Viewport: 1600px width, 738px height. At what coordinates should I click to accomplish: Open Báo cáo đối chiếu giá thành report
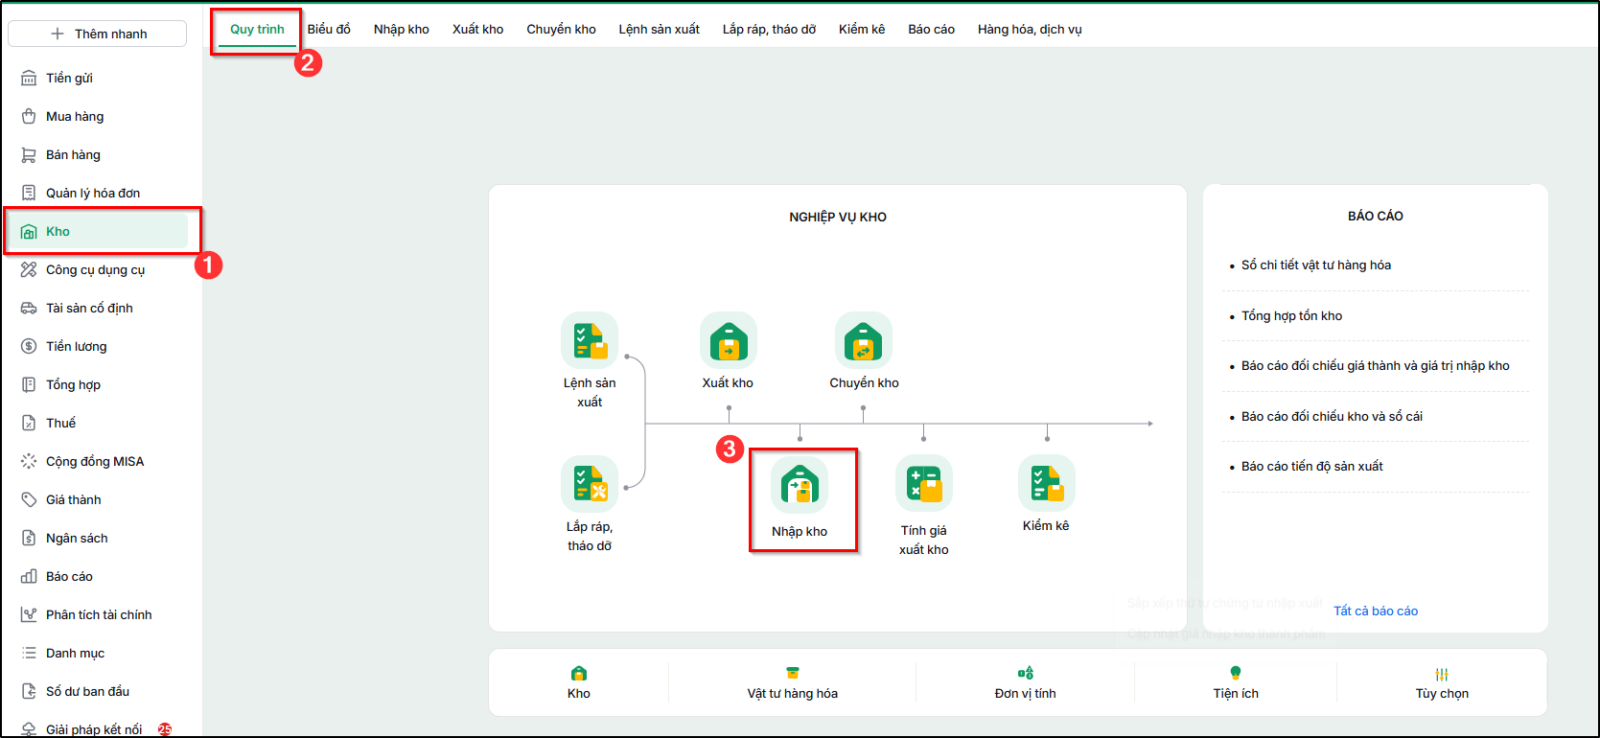(1375, 366)
